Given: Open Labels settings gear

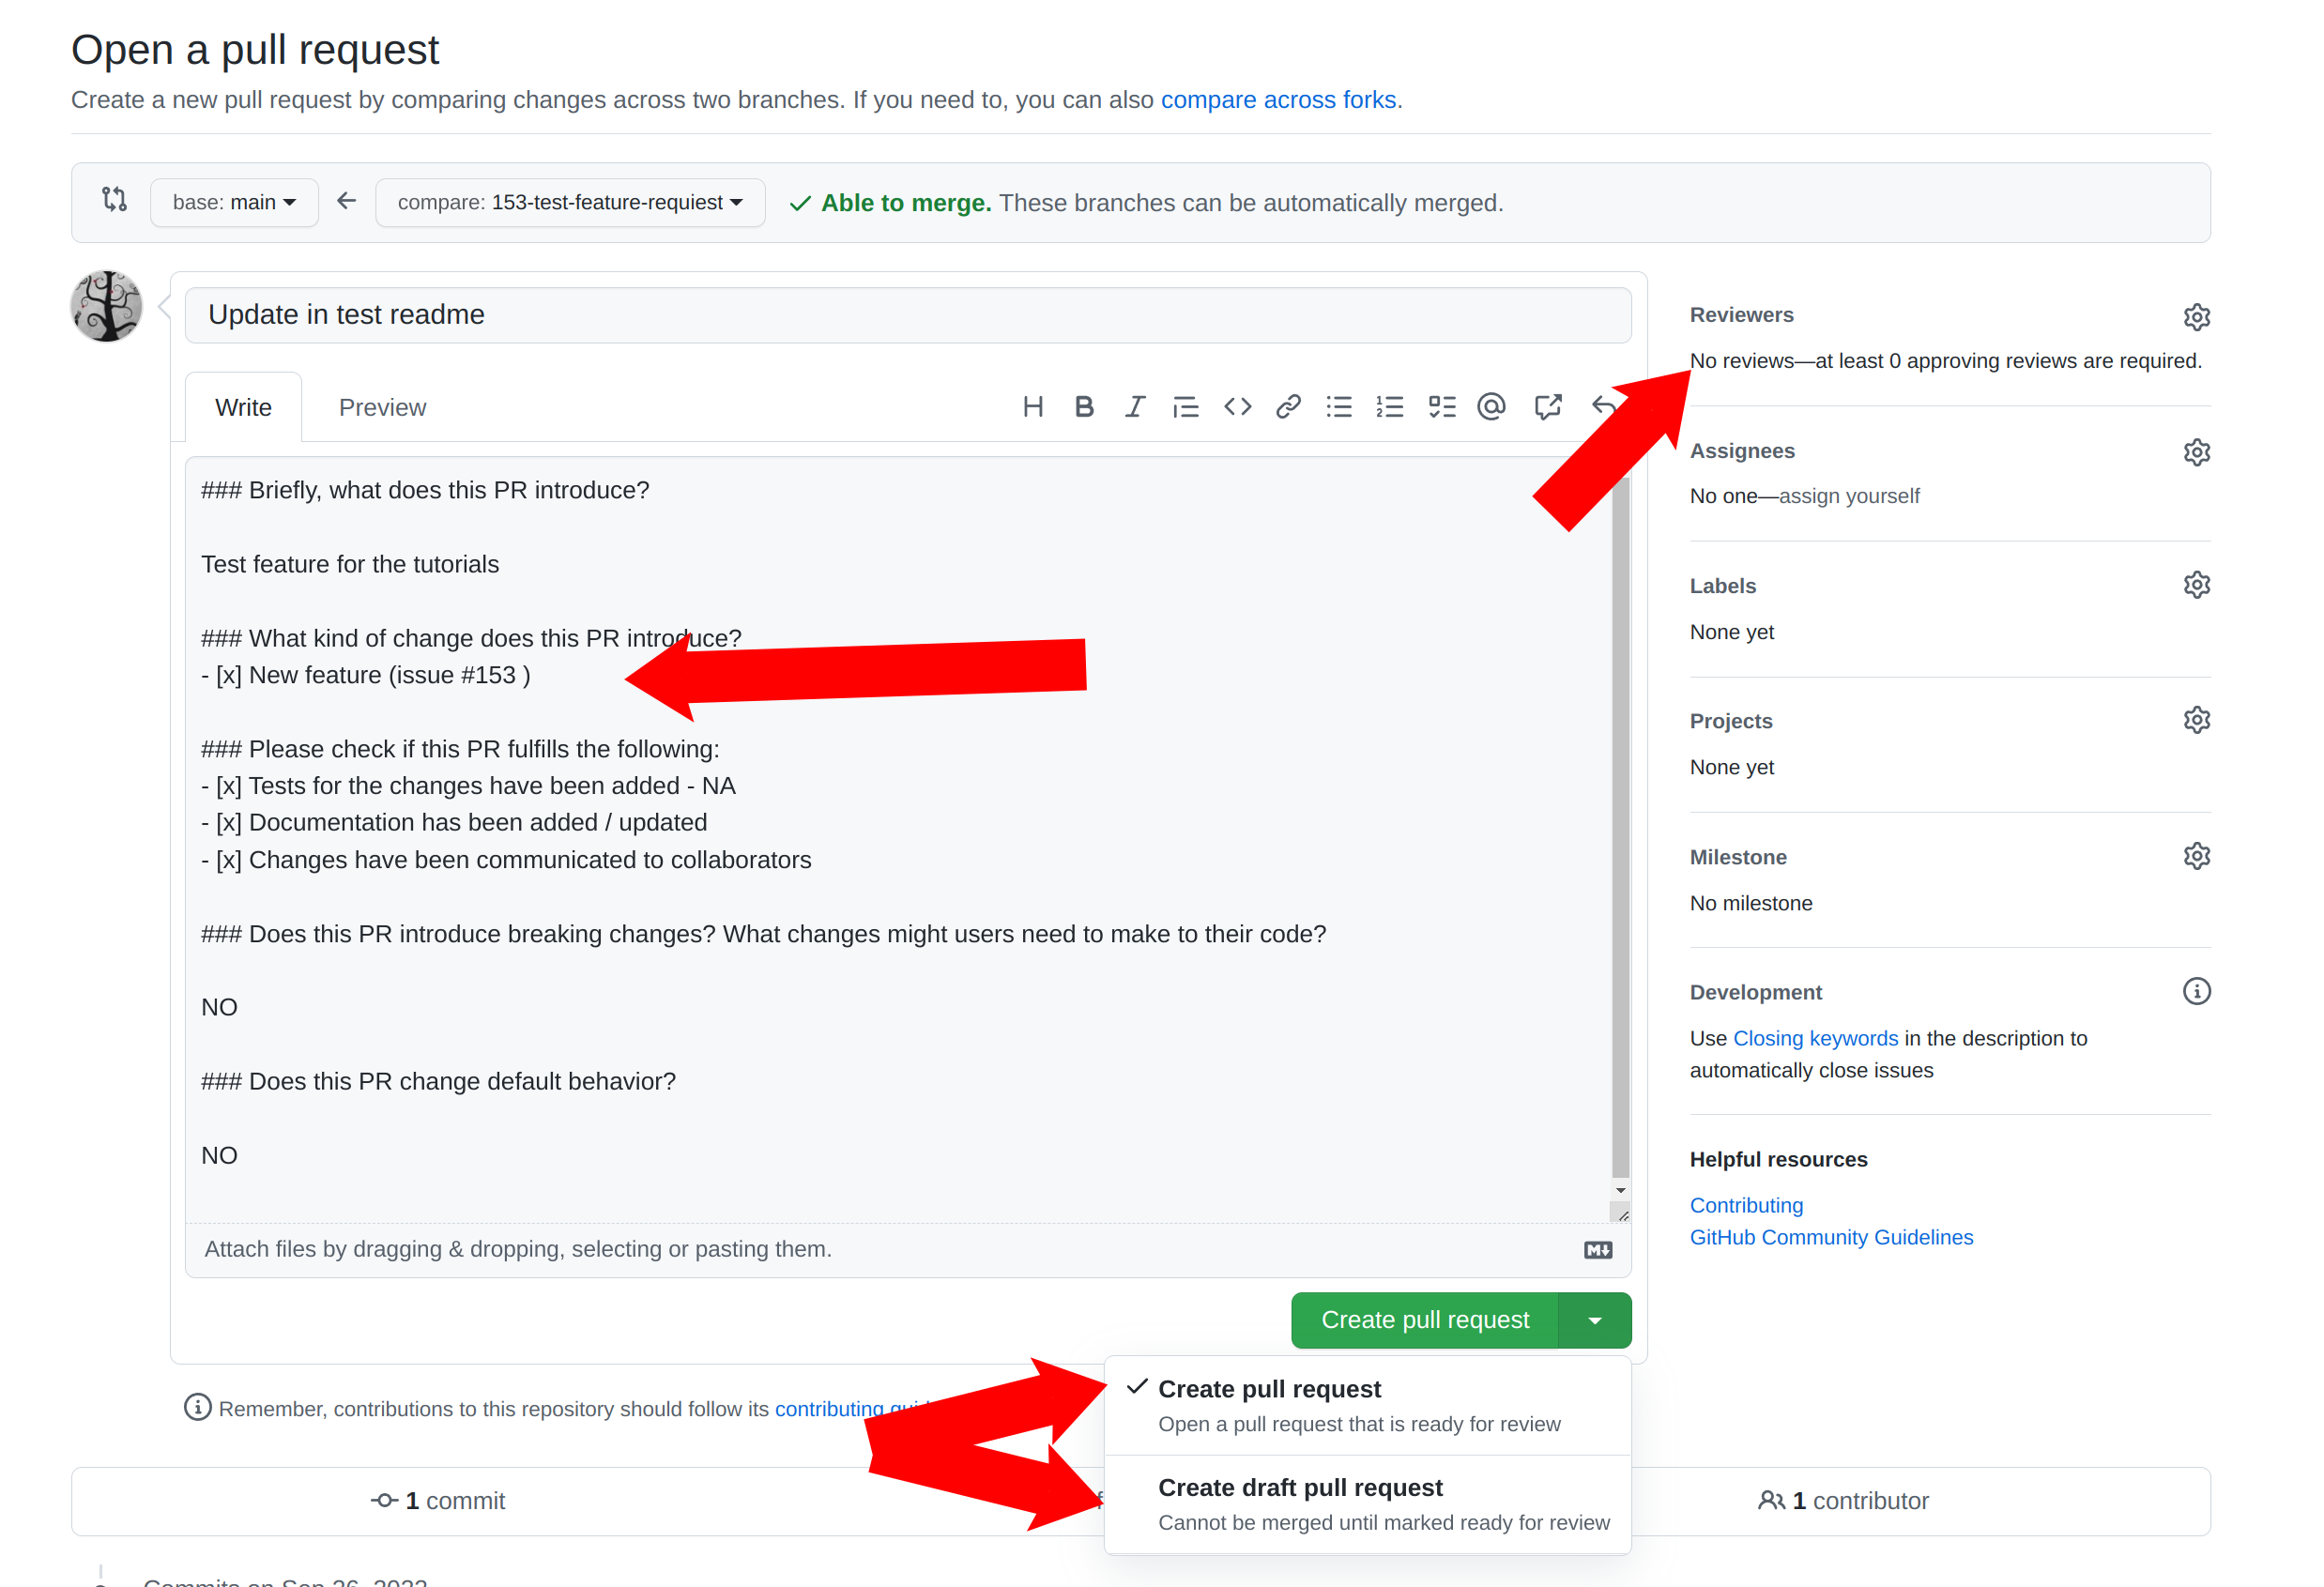Looking at the screenshot, I should tap(2196, 585).
